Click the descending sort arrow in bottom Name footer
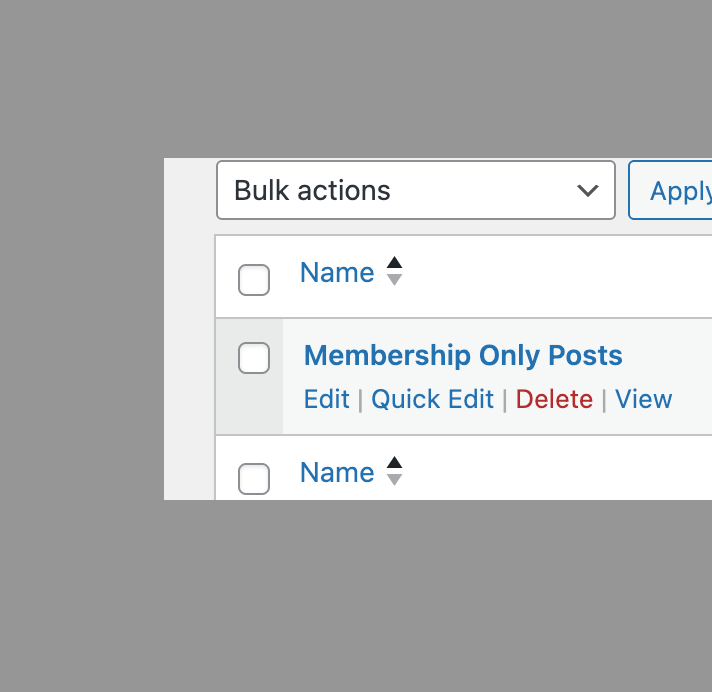Viewport: 712px width, 692px height. tap(394, 479)
